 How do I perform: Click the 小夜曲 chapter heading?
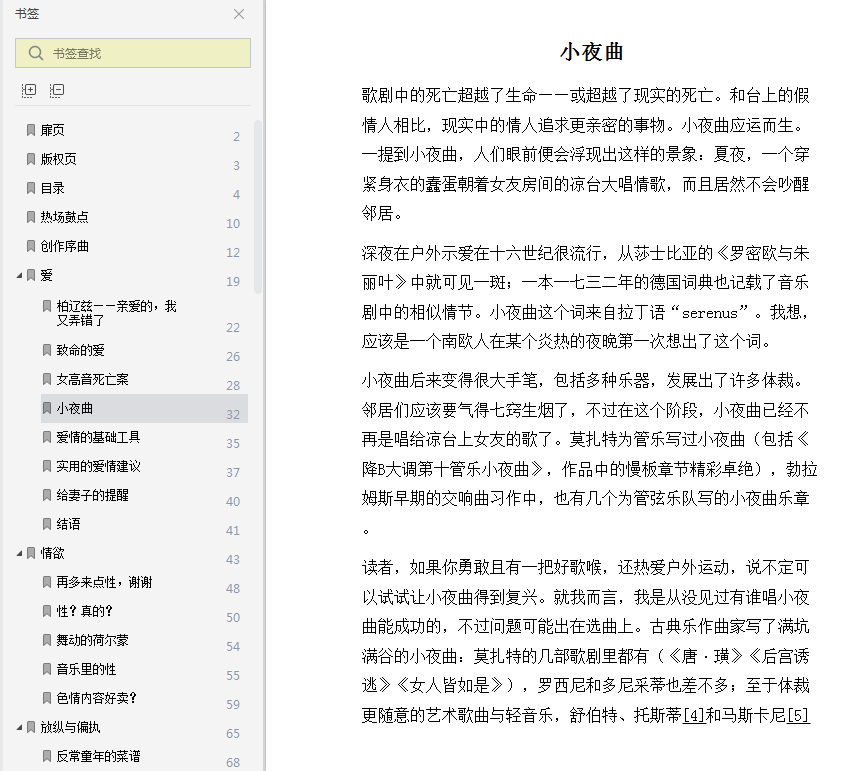pos(591,52)
